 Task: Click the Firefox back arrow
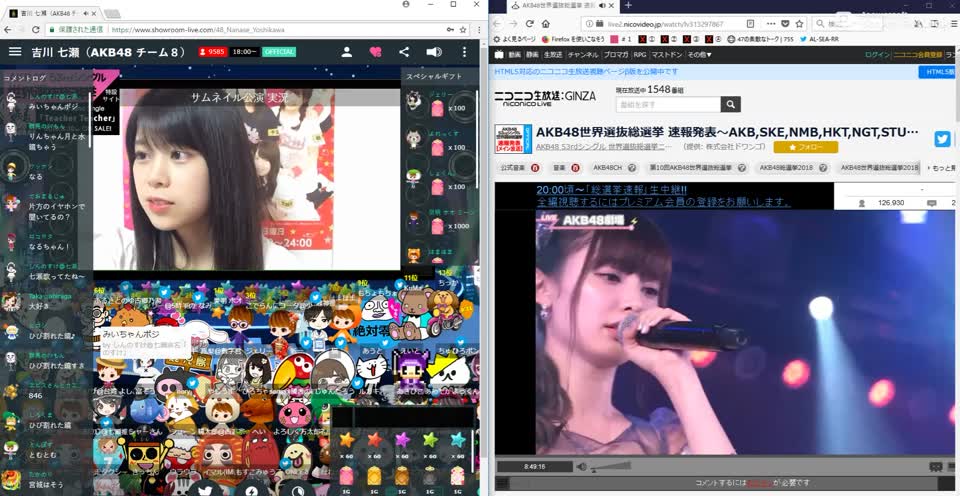tap(498, 24)
